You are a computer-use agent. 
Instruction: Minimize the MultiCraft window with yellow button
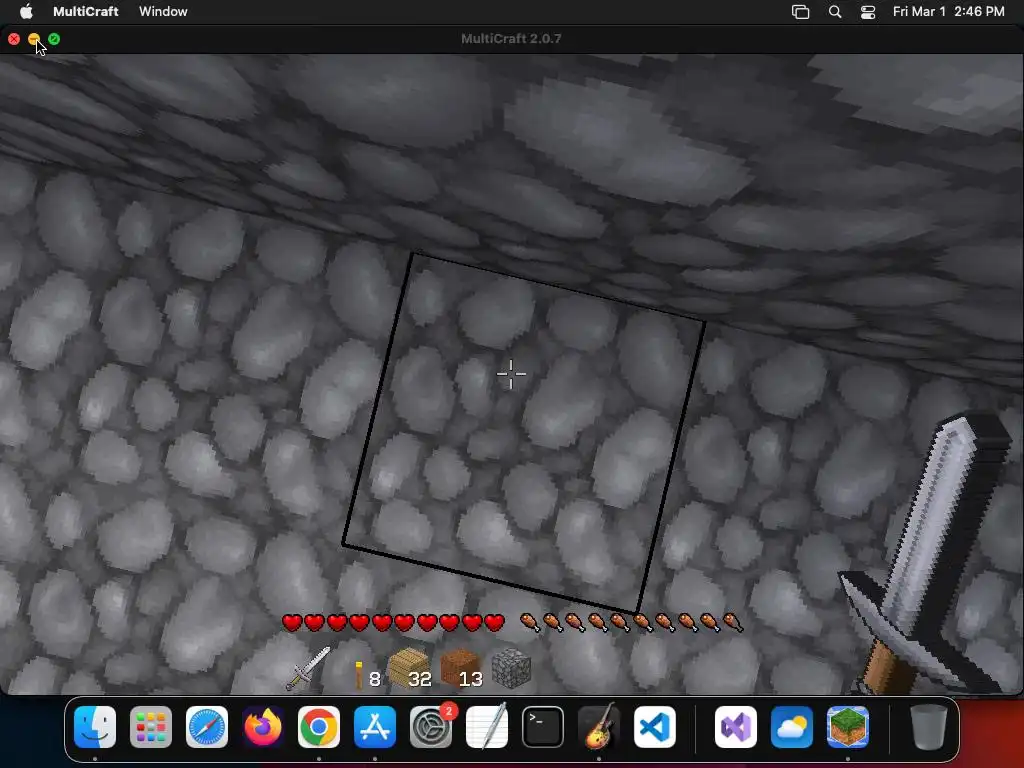34,39
